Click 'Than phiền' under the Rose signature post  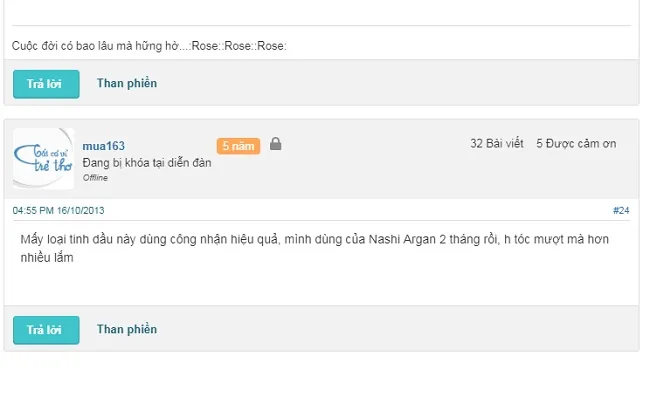[127, 83]
